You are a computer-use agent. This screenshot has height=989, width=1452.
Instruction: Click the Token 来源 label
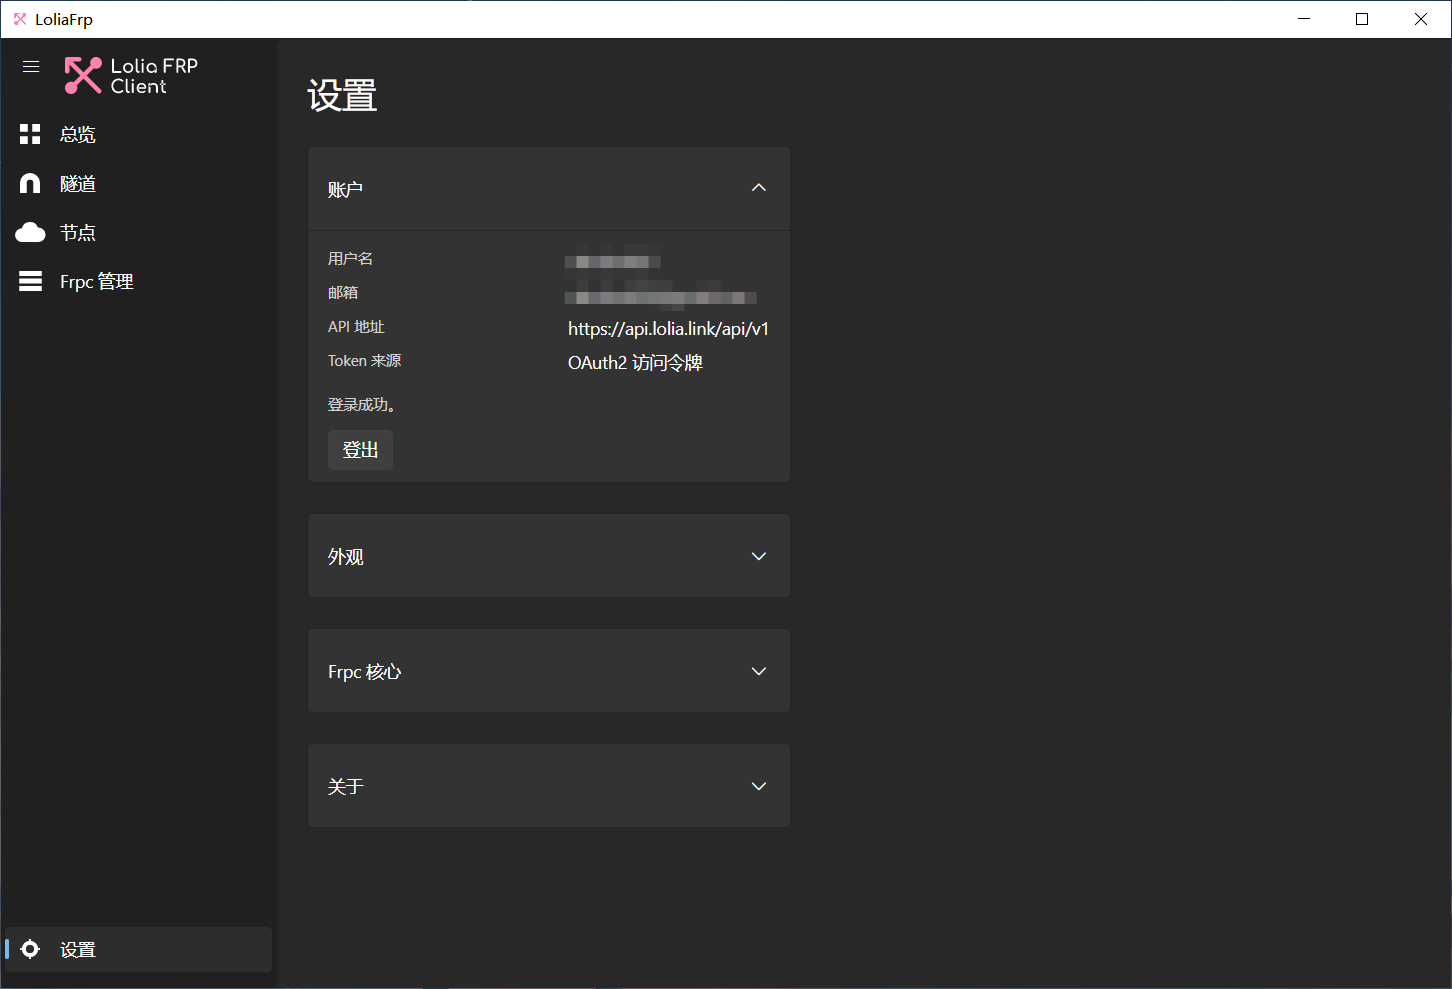click(x=364, y=361)
